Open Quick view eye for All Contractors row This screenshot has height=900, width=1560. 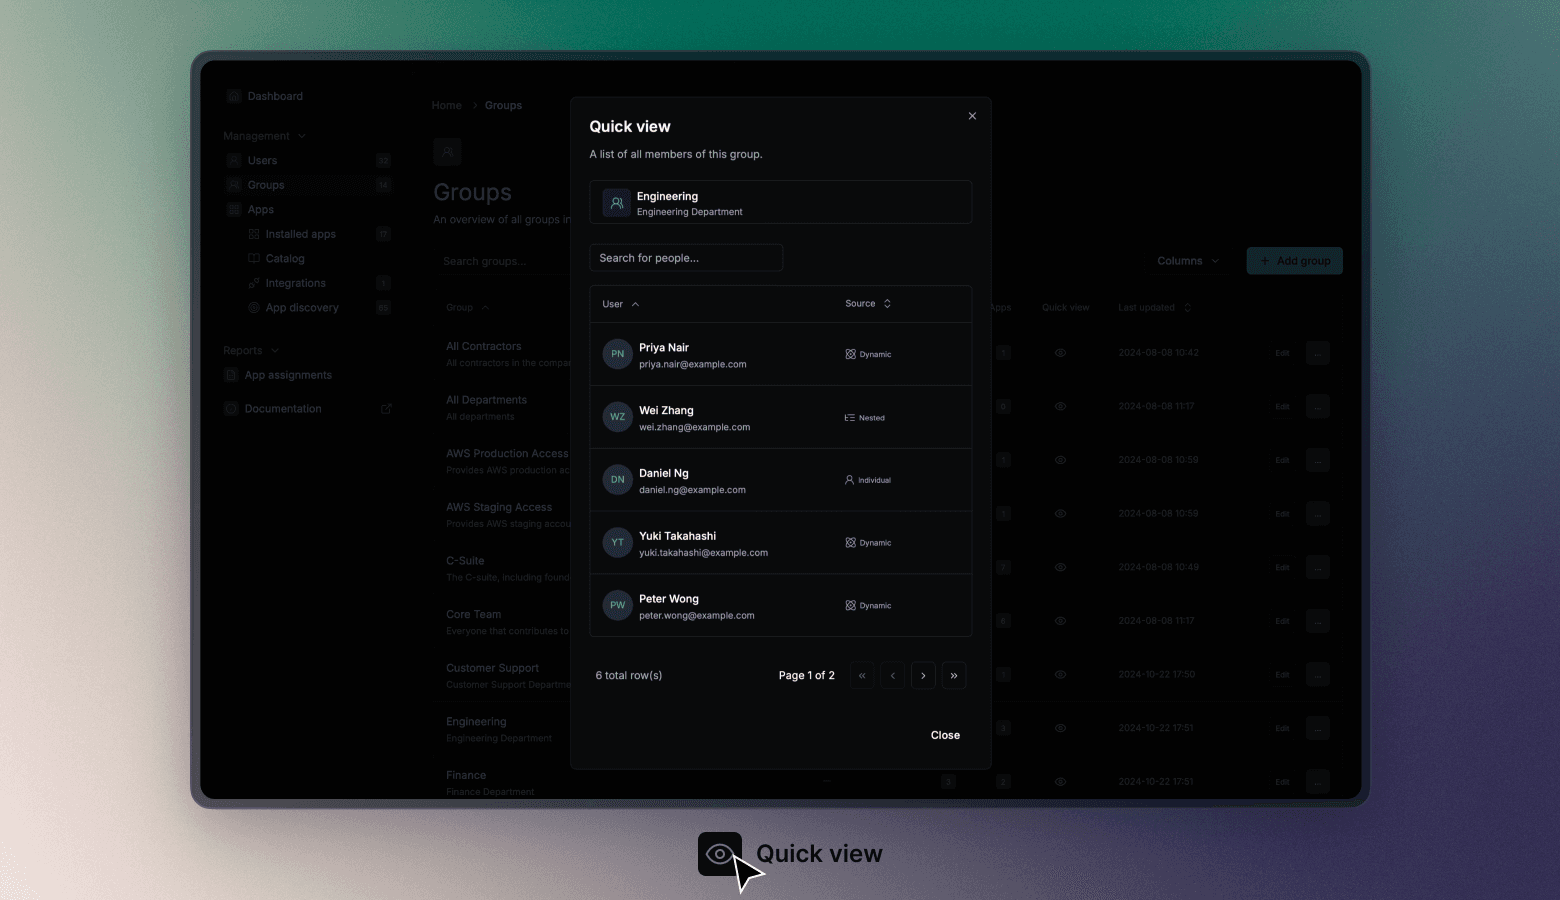[x=1060, y=353]
